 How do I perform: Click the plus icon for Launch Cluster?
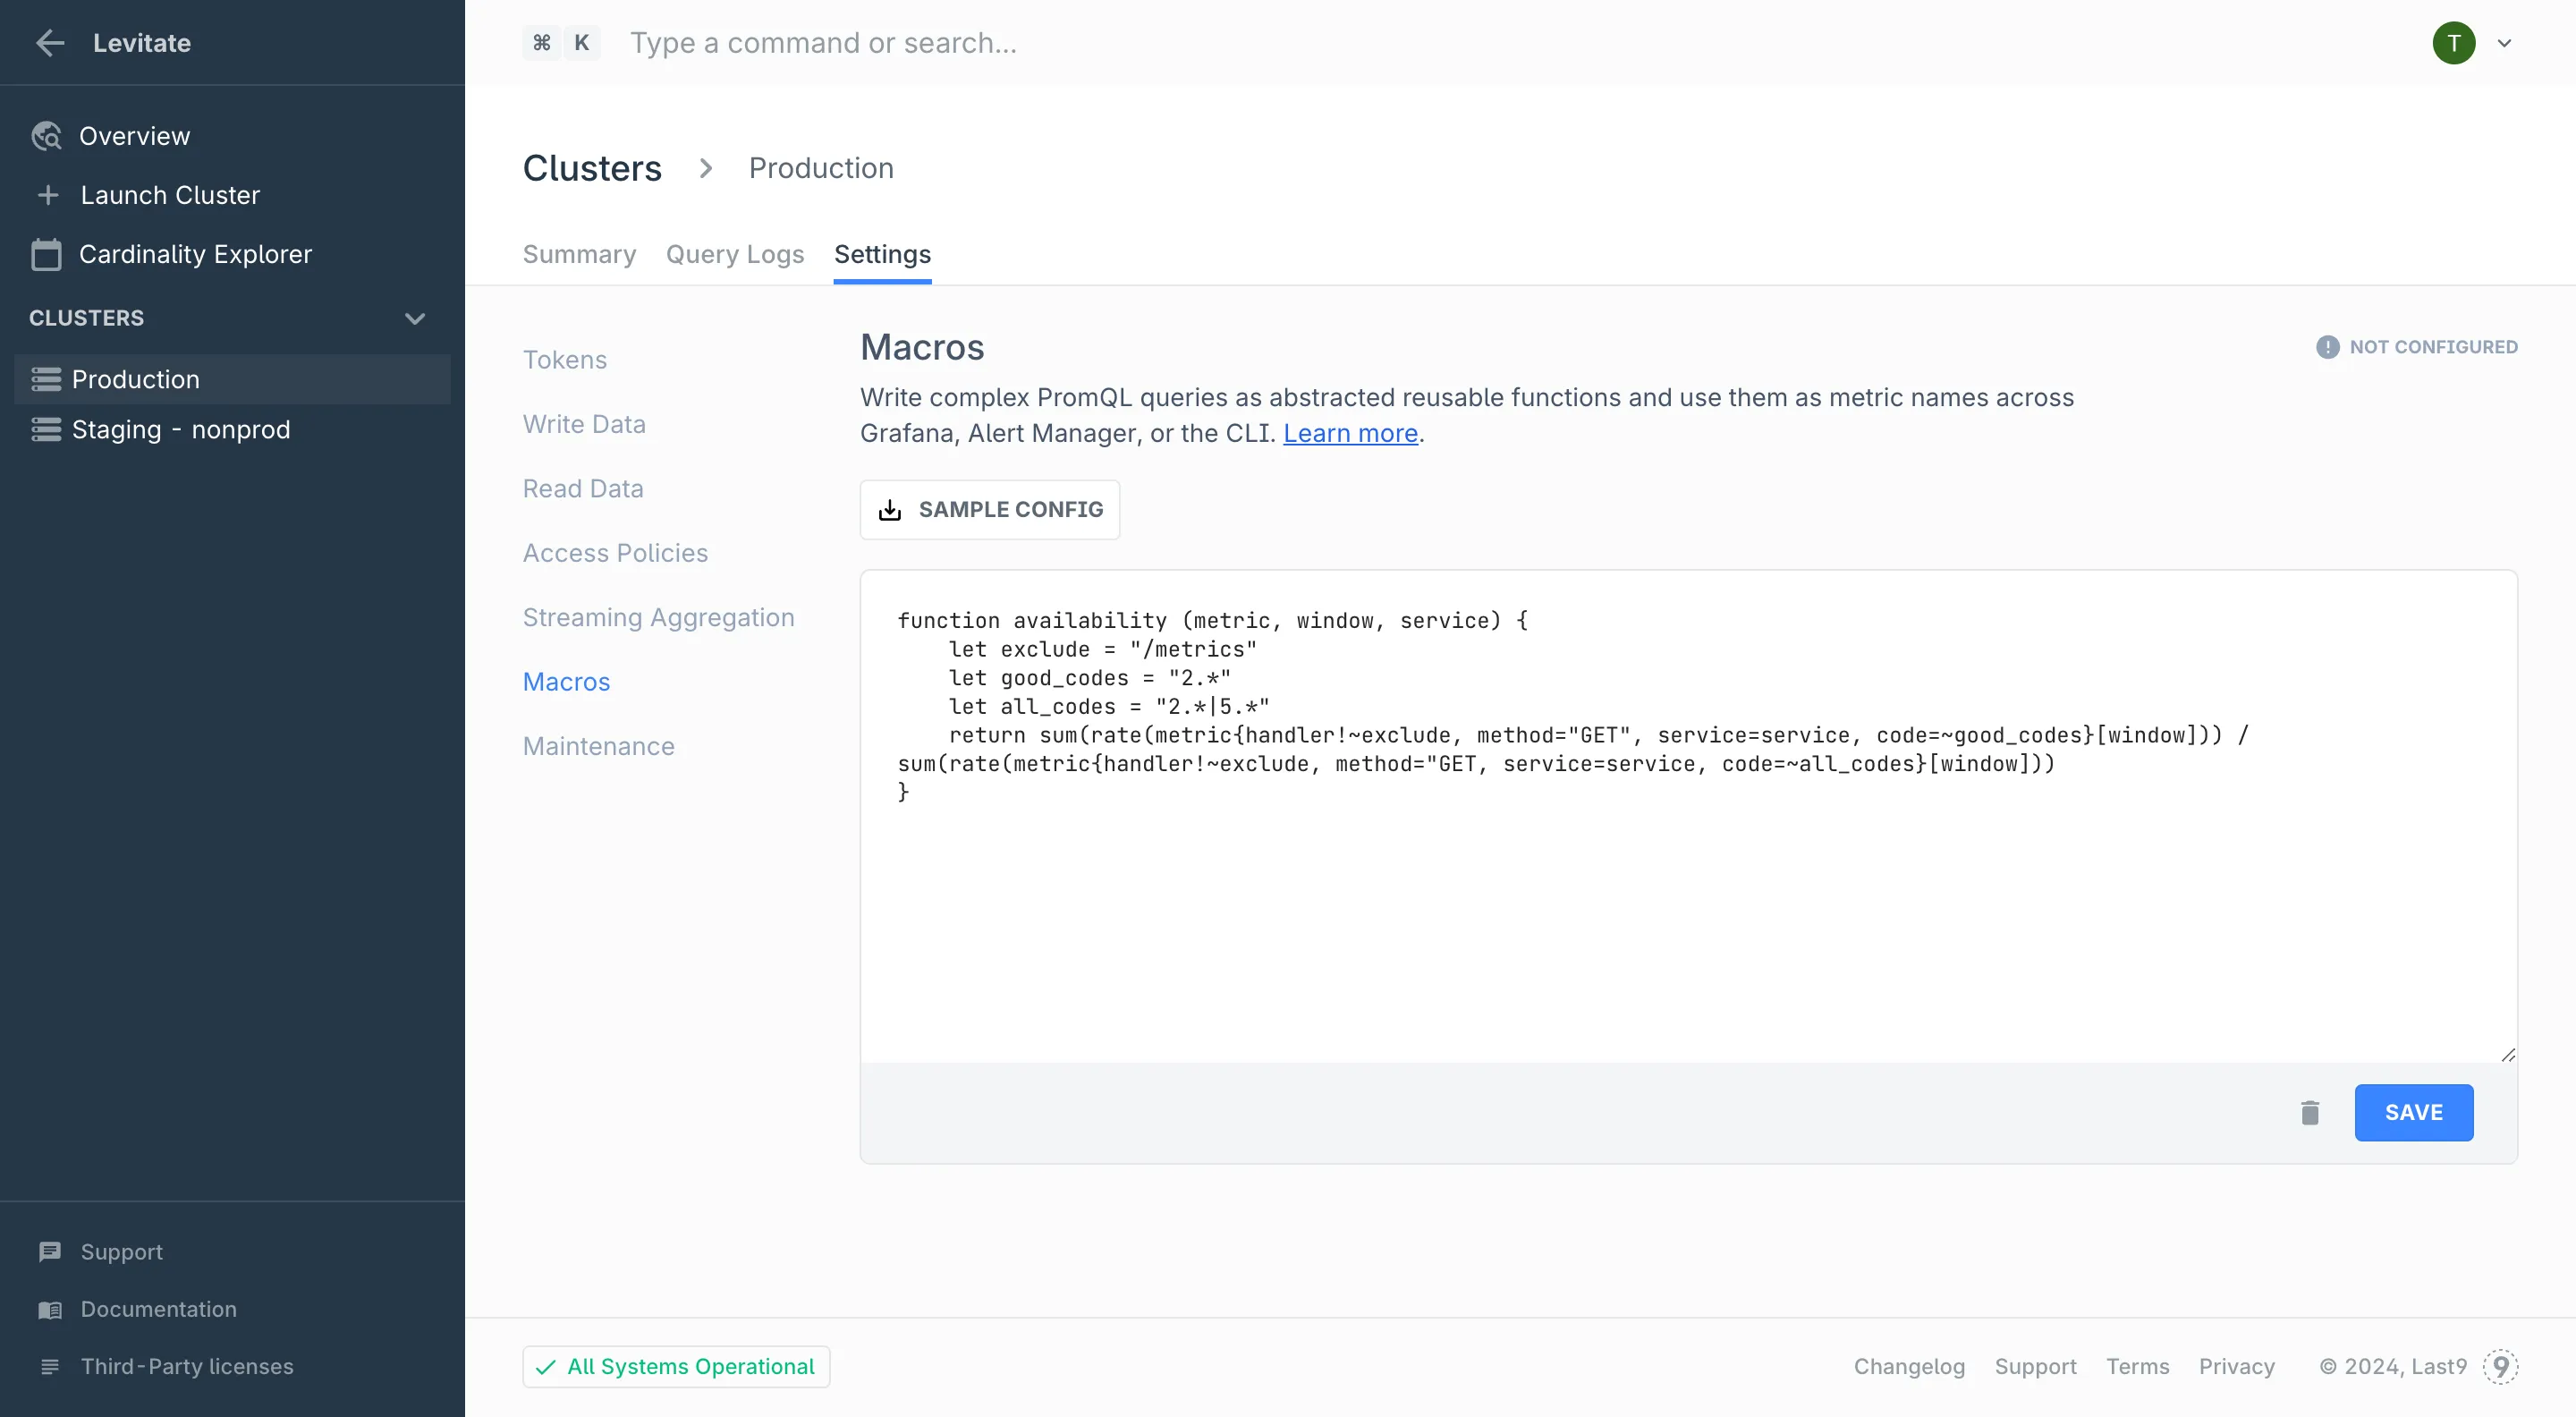48,195
